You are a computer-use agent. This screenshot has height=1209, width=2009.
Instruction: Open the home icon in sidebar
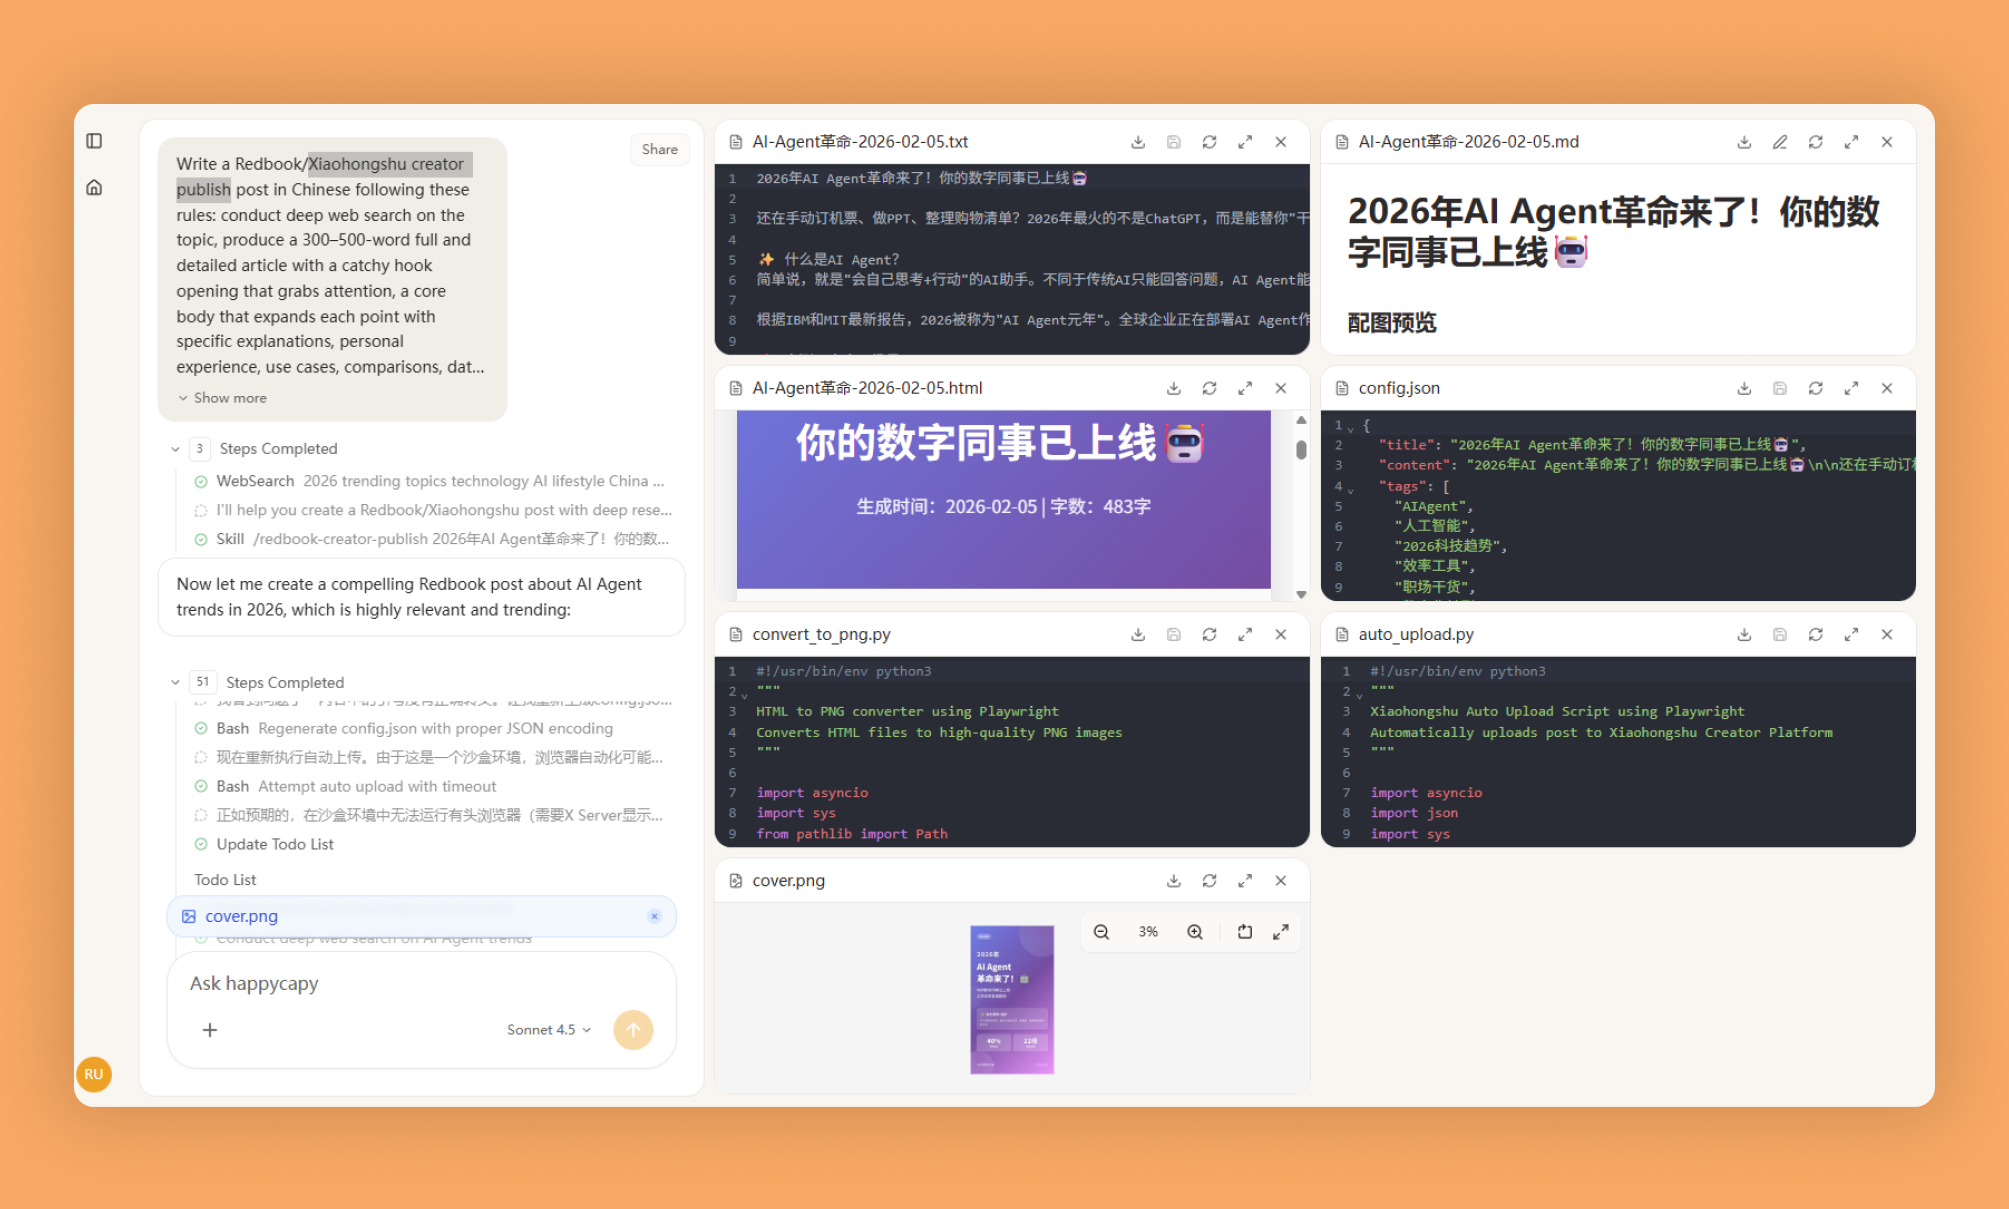pyautogui.click(x=94, y=188)
